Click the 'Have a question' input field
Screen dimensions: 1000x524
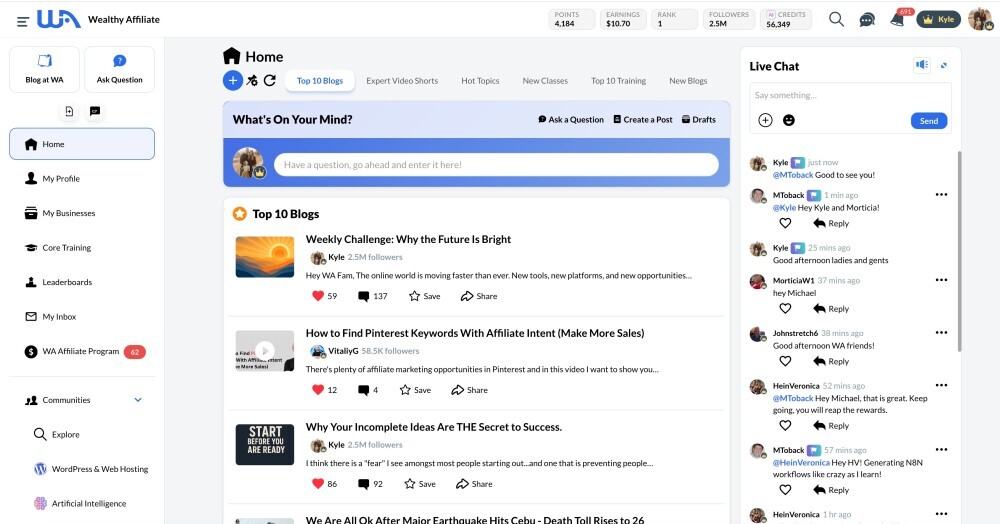pos(495,165)
